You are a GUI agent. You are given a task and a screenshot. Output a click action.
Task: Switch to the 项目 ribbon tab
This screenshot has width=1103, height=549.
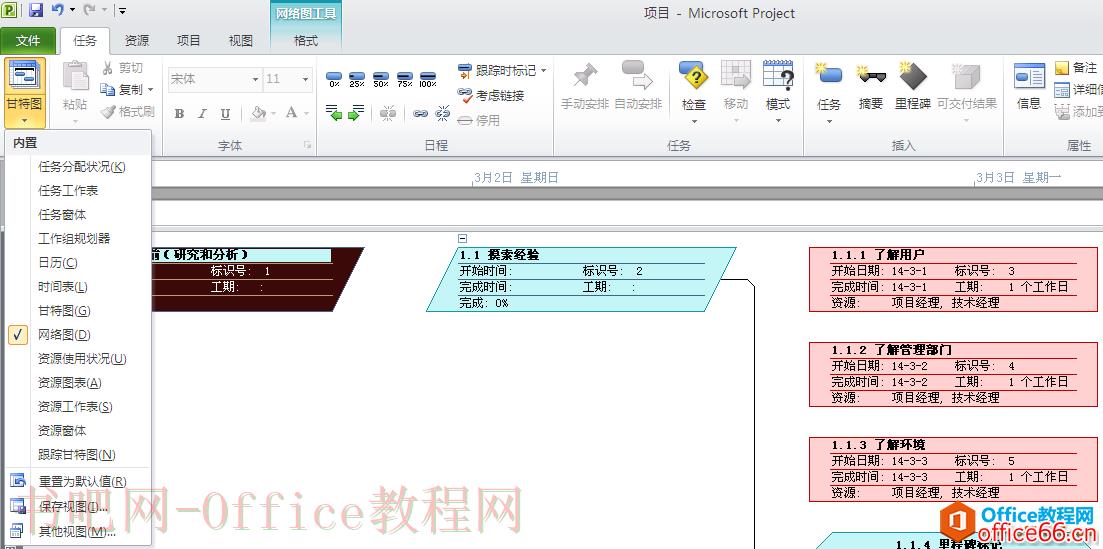click(x=189, y=41)
